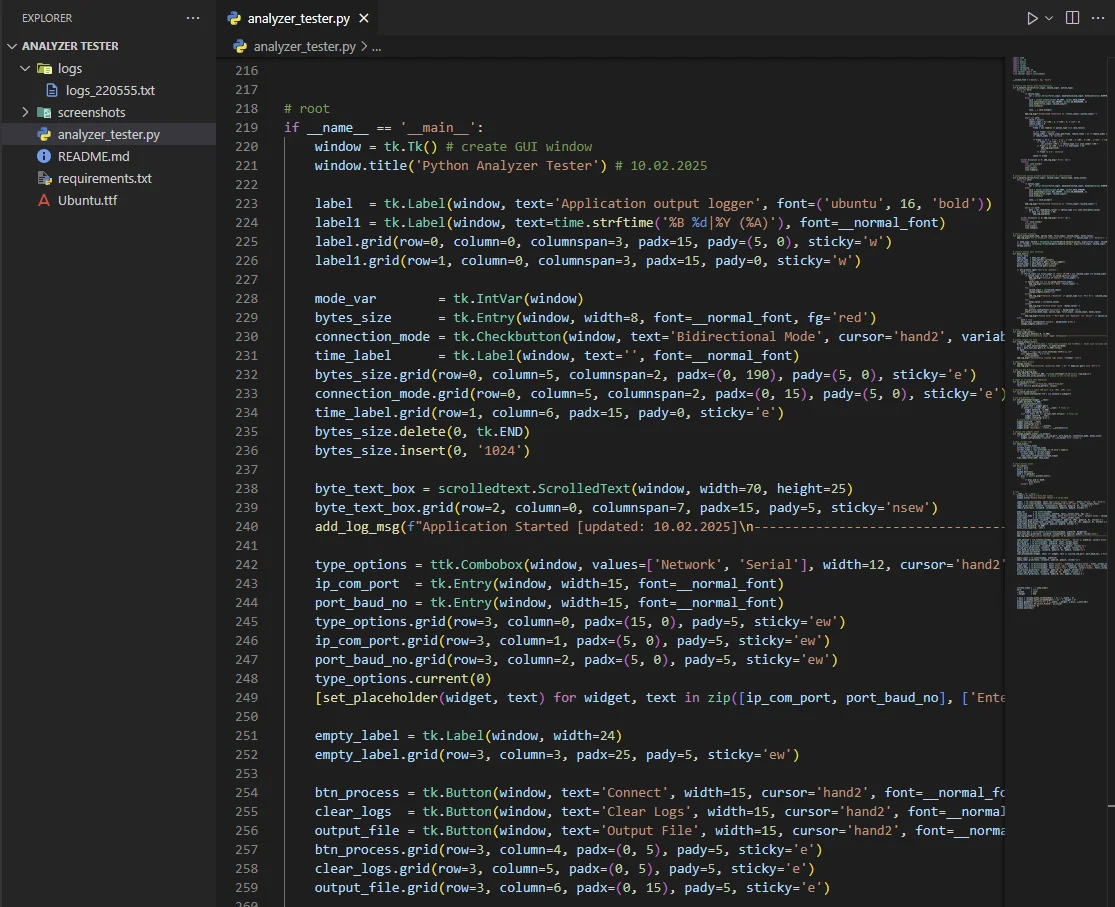Open logs_220555.txt file

pos(110,90)
